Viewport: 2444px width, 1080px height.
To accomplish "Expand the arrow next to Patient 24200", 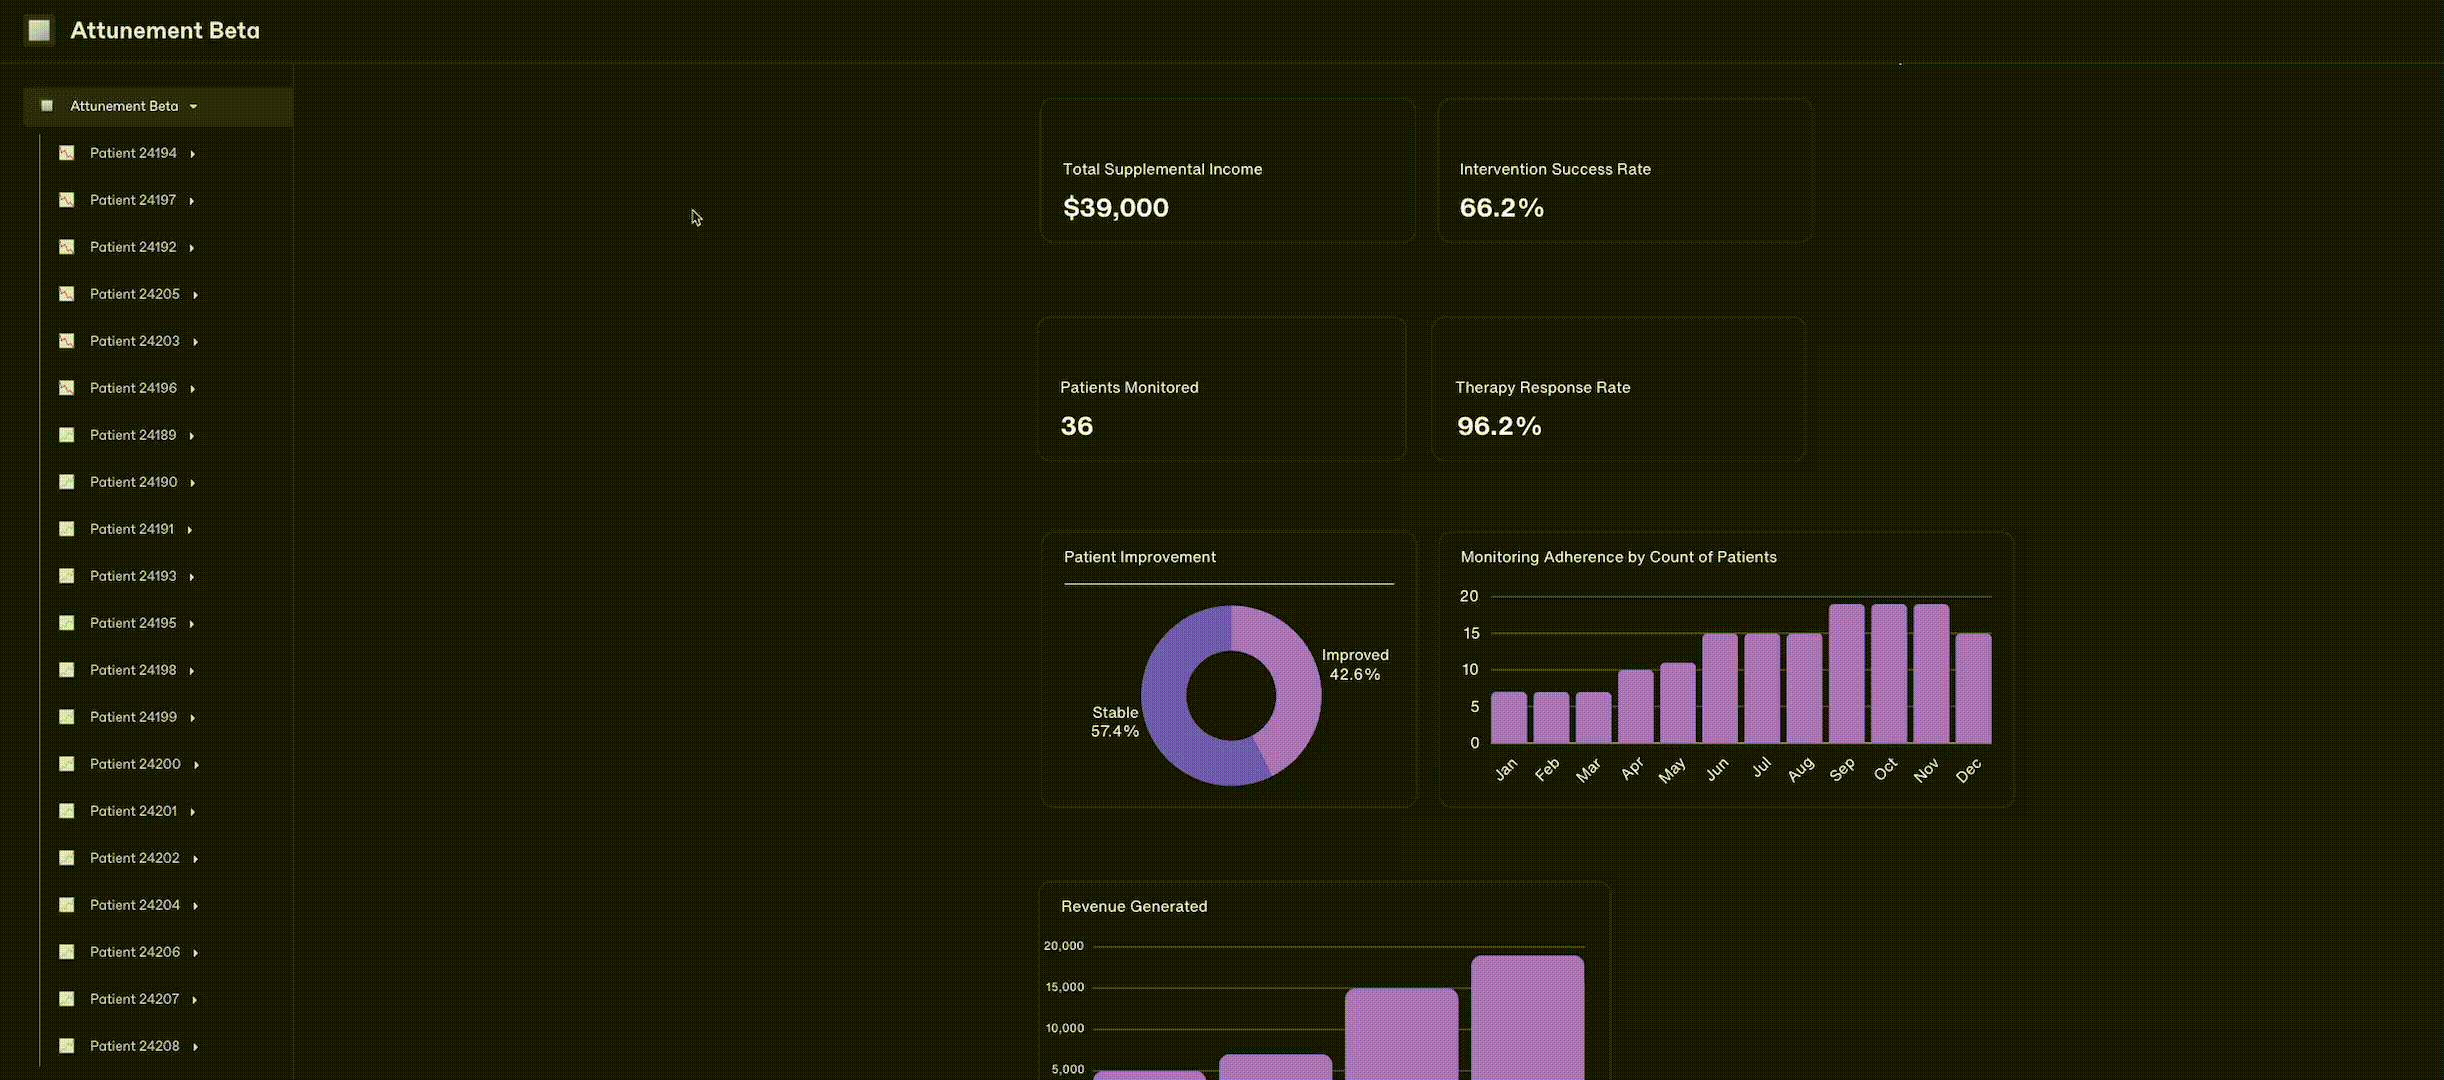I will tap(197, 765).
